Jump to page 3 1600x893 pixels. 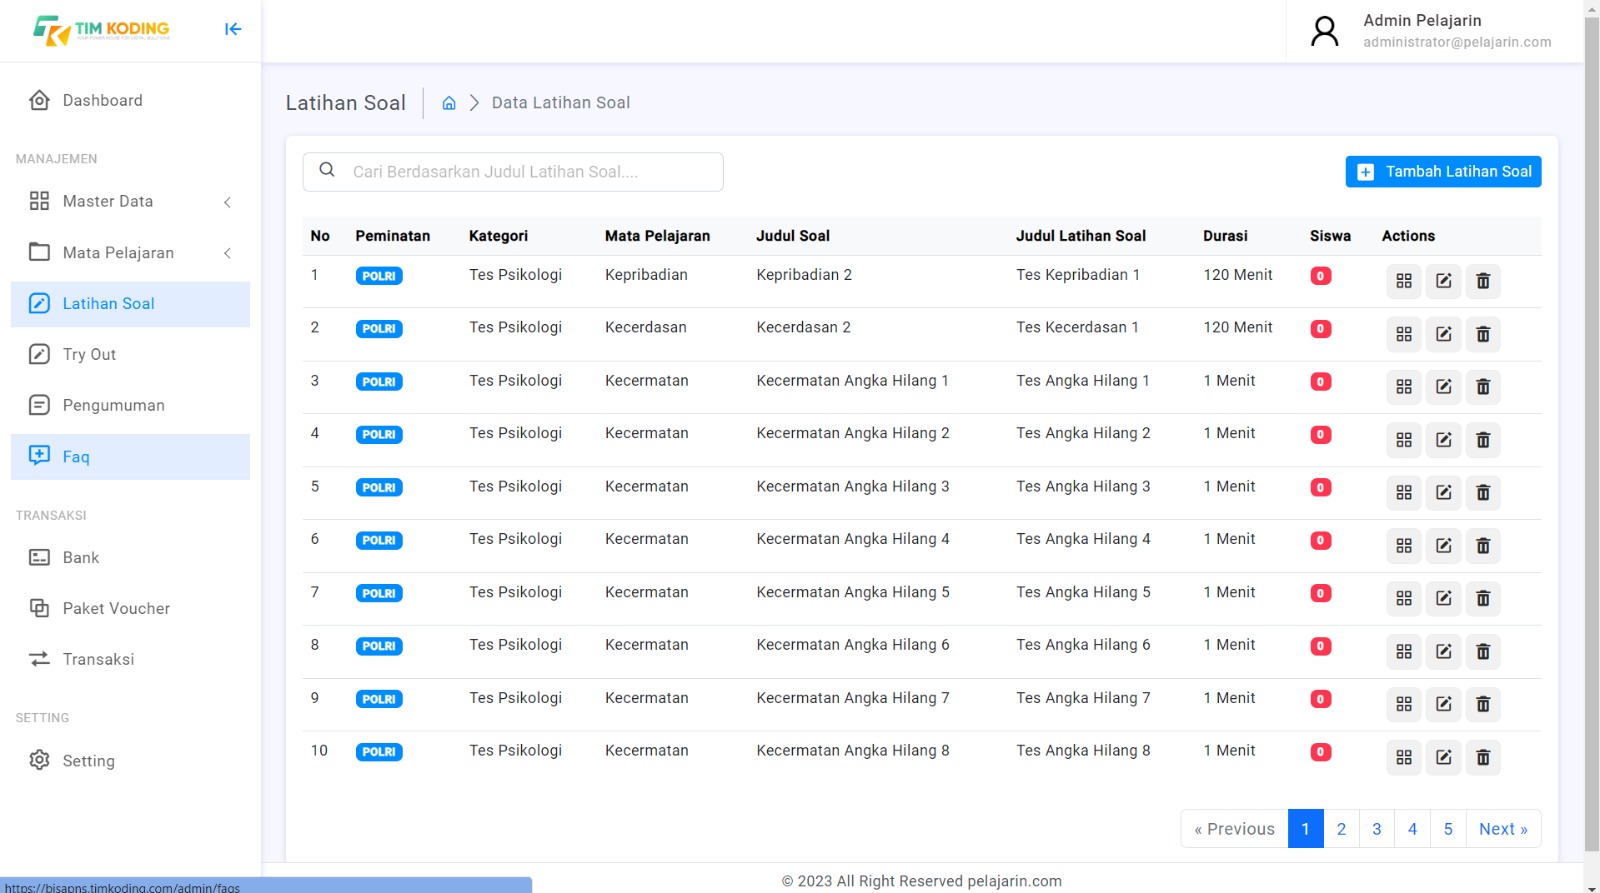[x=1377, y=829]
